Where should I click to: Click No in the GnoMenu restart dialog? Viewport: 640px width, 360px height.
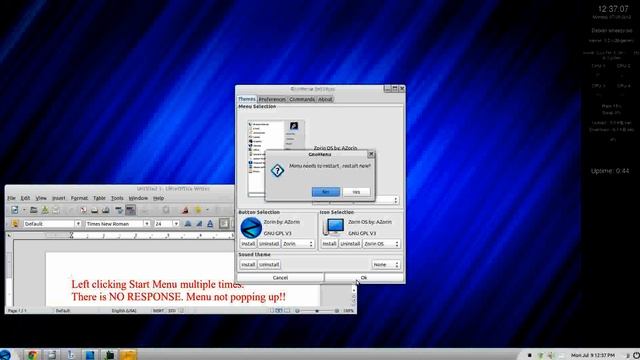click(x=326, y=192)
